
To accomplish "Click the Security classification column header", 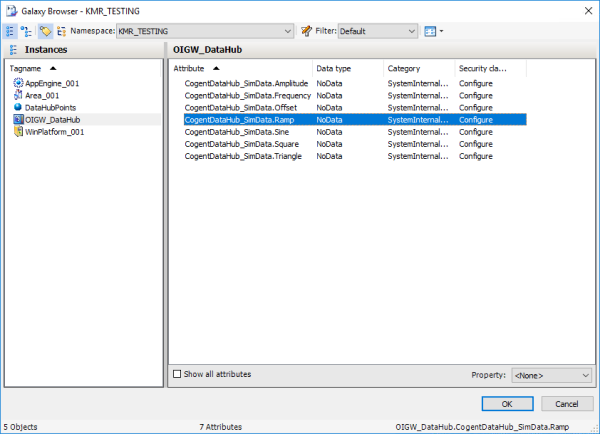I will 491,69.
